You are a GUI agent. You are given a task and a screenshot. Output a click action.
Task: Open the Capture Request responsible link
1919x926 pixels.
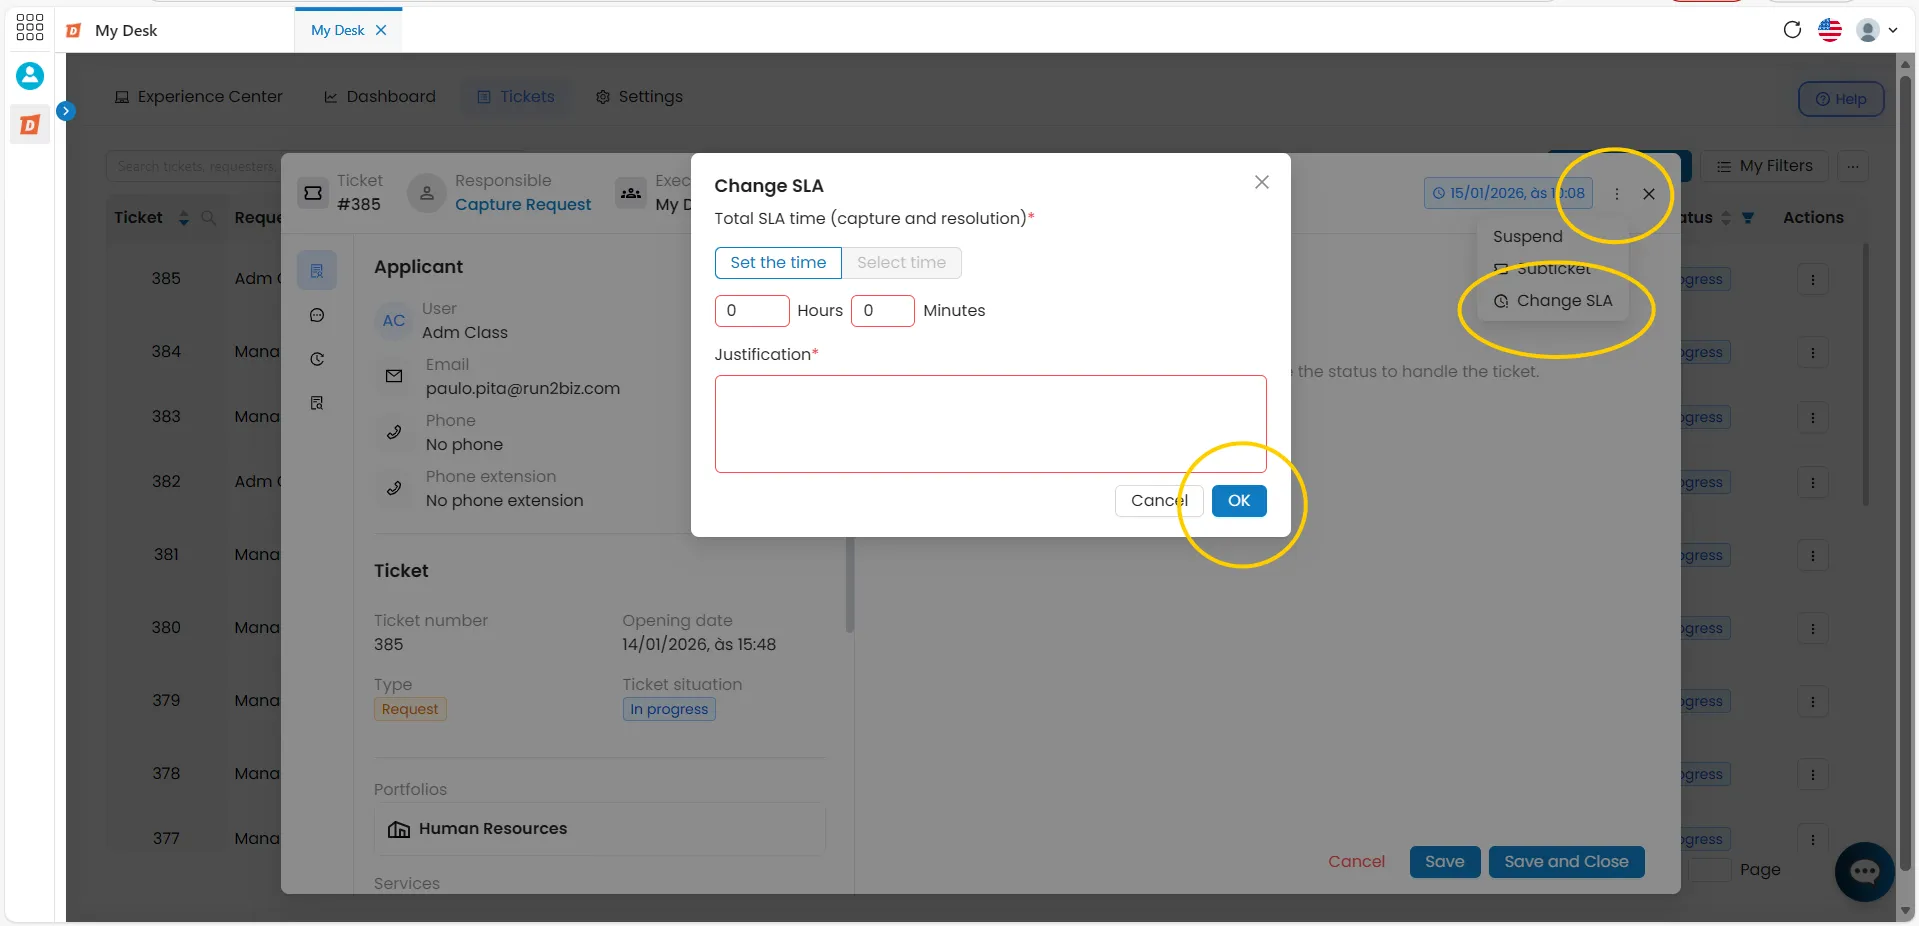point(523,205)
